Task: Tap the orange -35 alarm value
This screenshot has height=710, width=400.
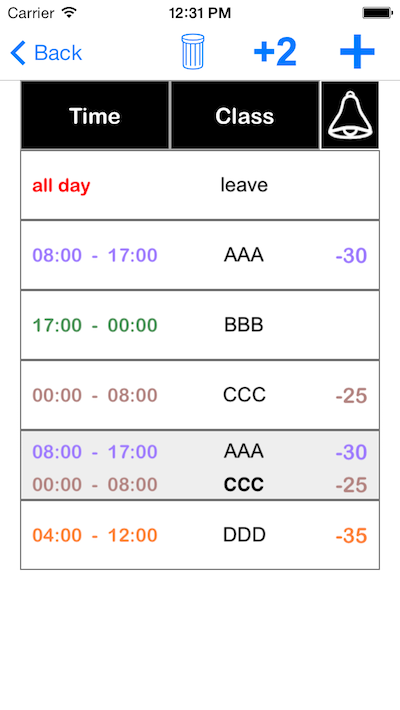Action: (351, 536)
